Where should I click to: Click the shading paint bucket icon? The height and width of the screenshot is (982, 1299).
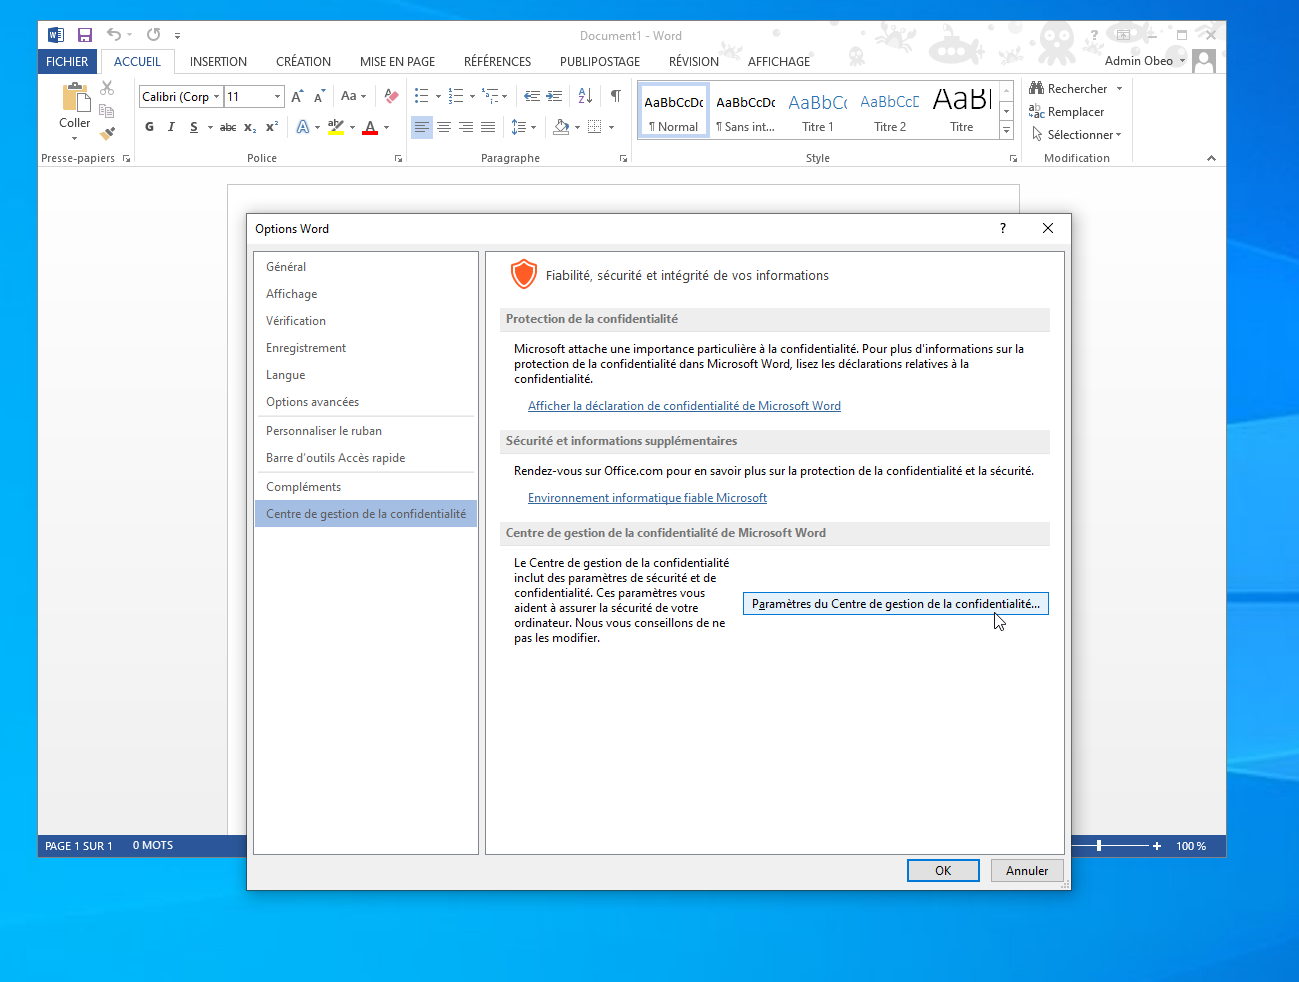[561, 127]
